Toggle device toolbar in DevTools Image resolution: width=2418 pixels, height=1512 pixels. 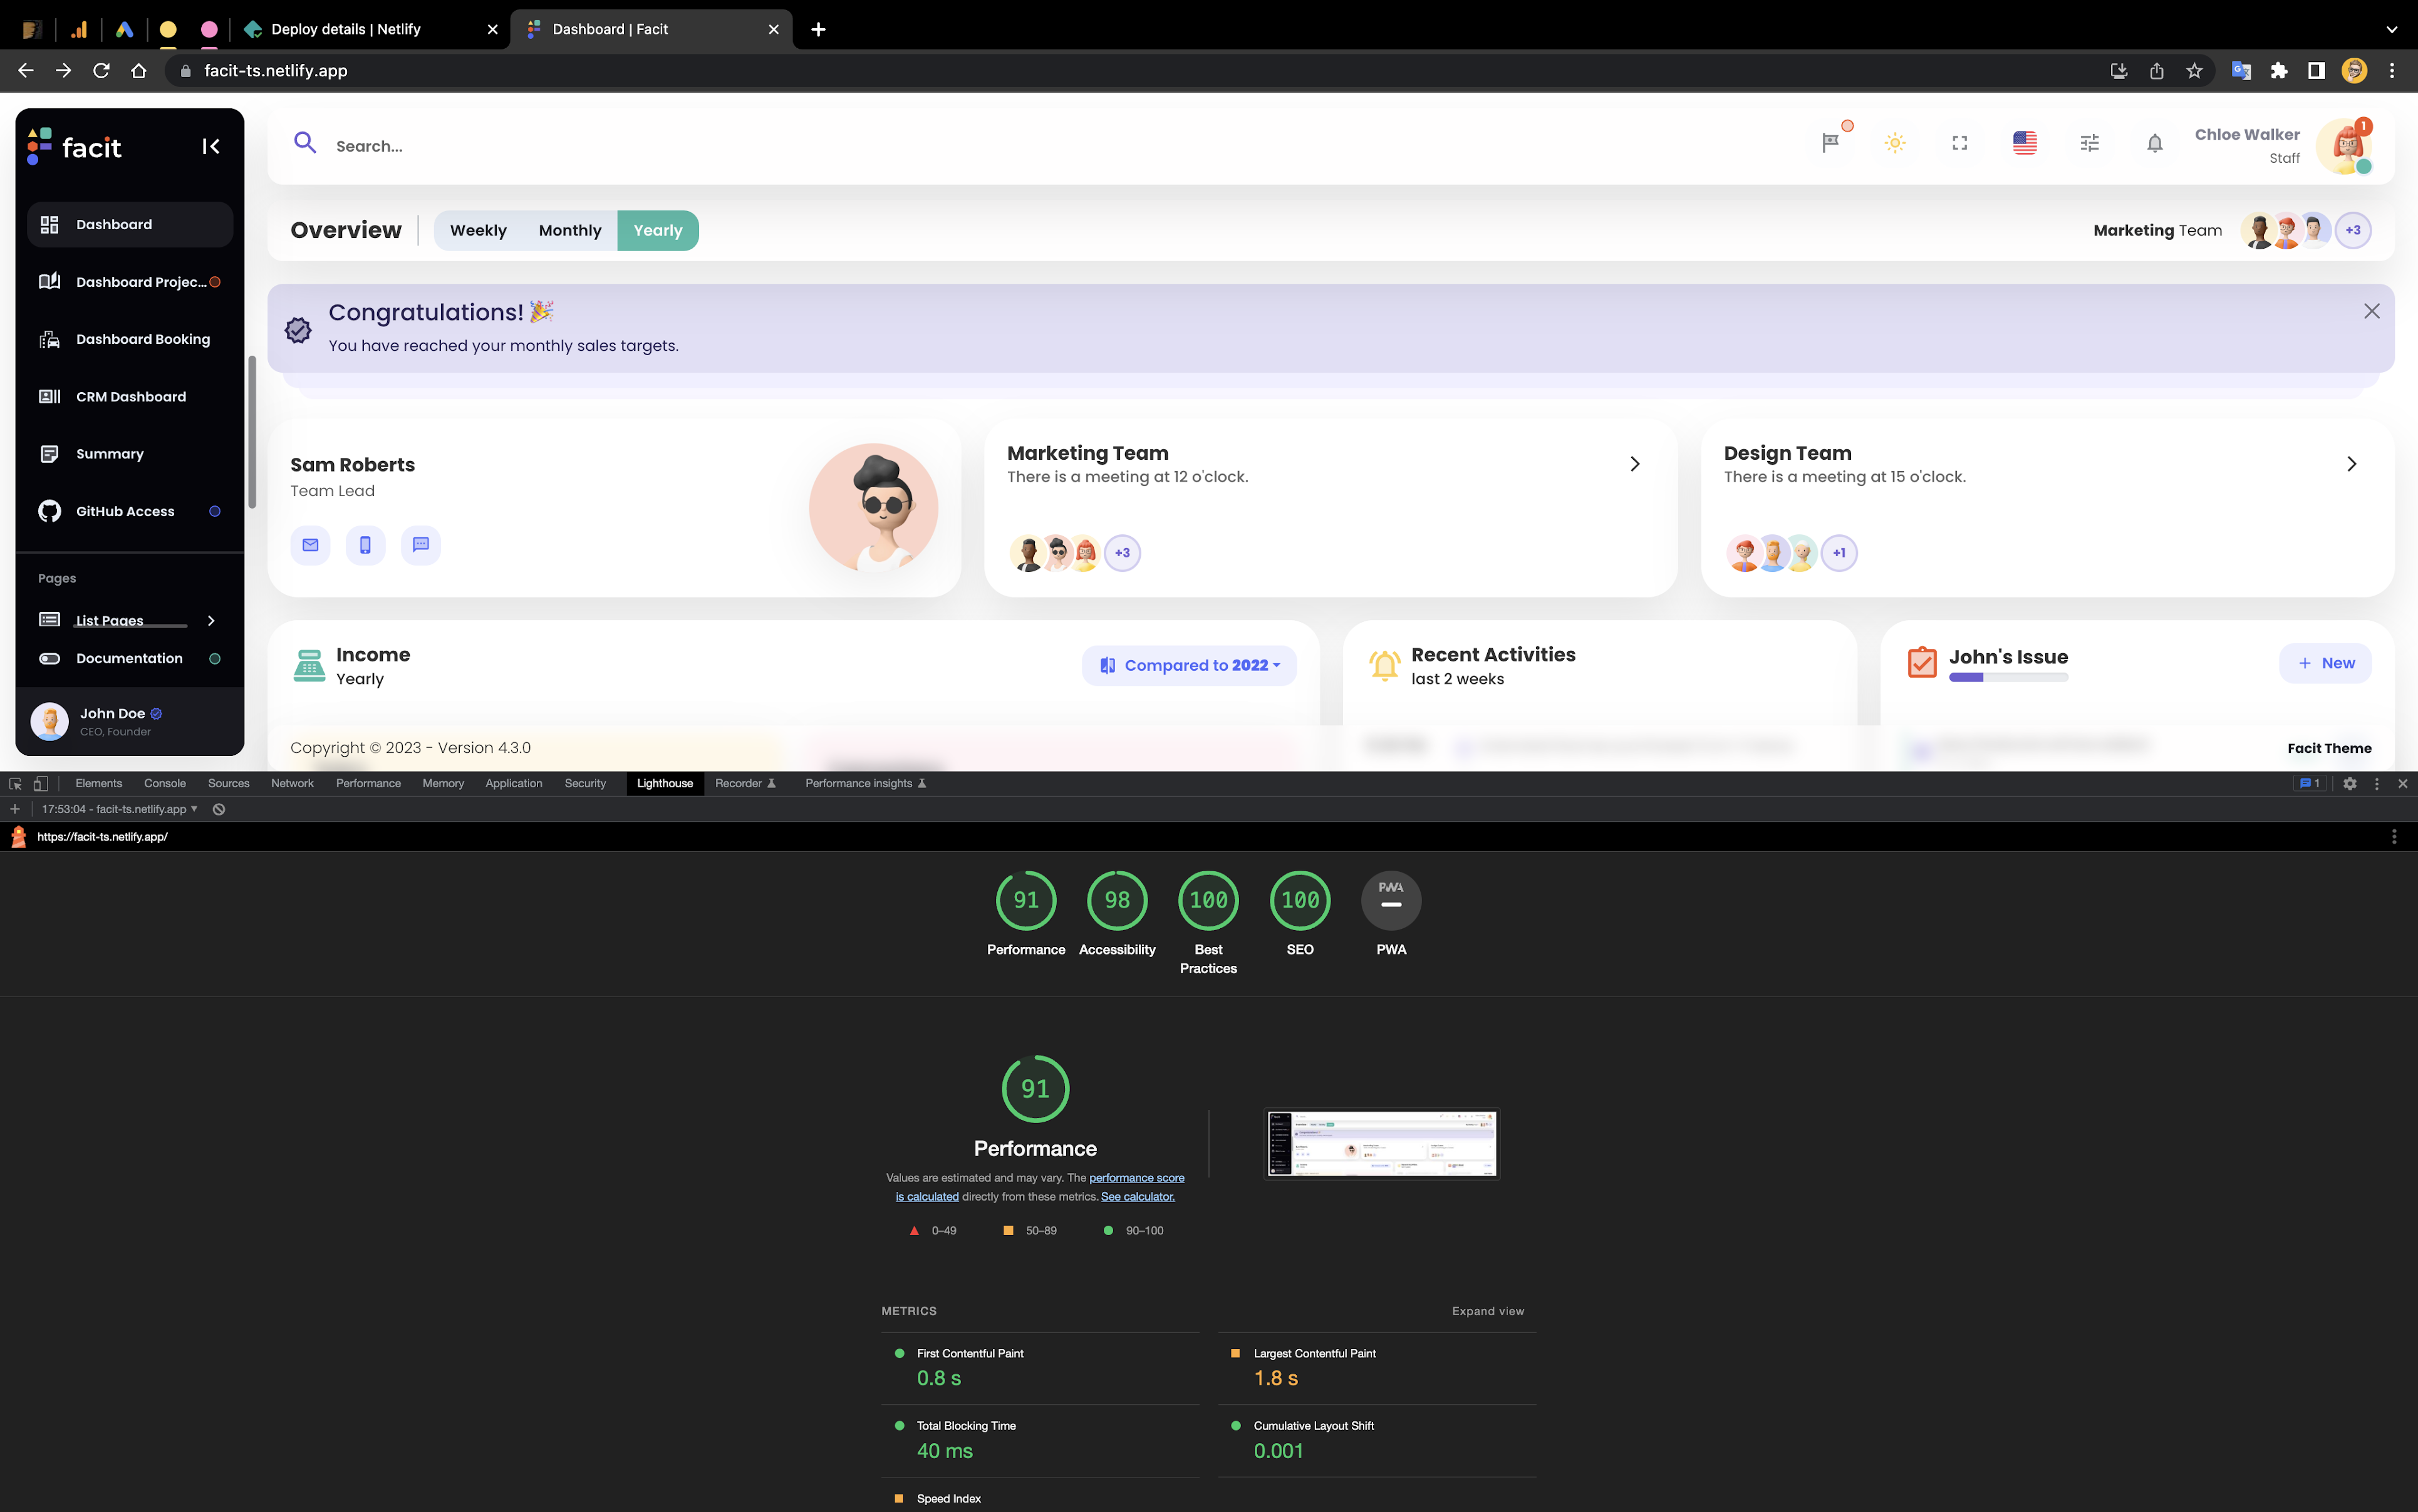tap(40, 784)
